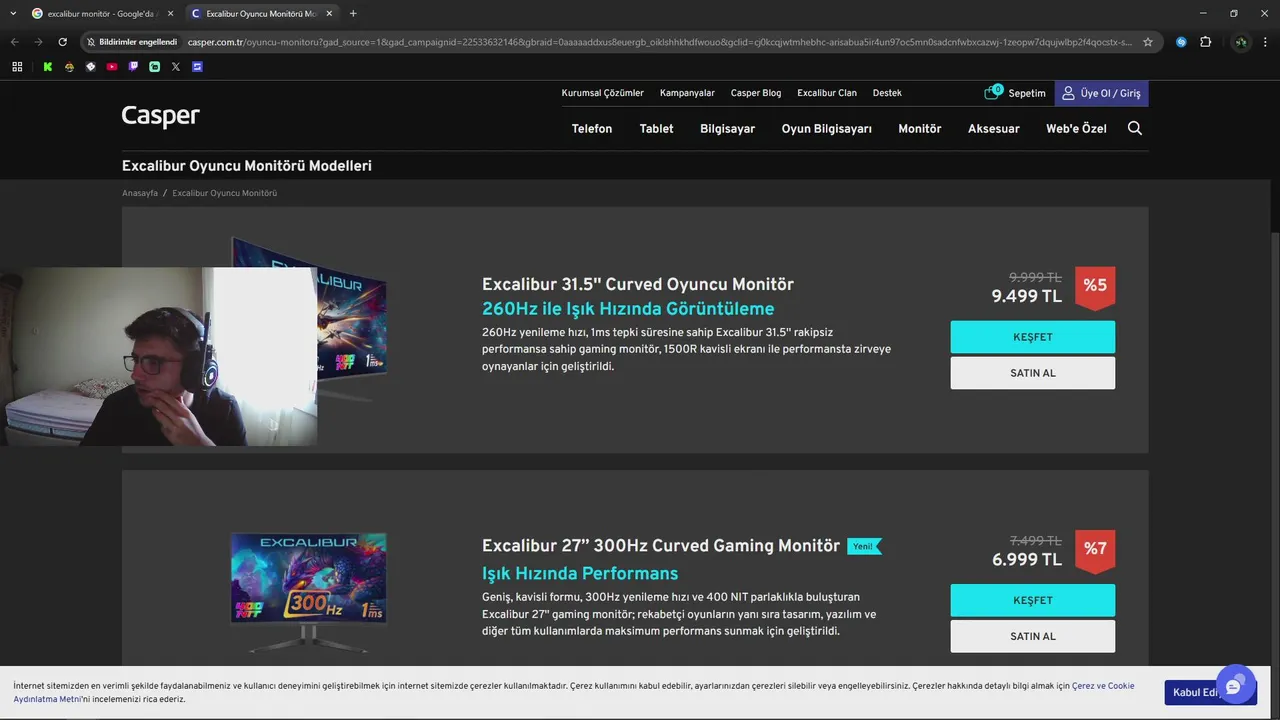Open the Web'e Özel menu

coord(1076,129)
